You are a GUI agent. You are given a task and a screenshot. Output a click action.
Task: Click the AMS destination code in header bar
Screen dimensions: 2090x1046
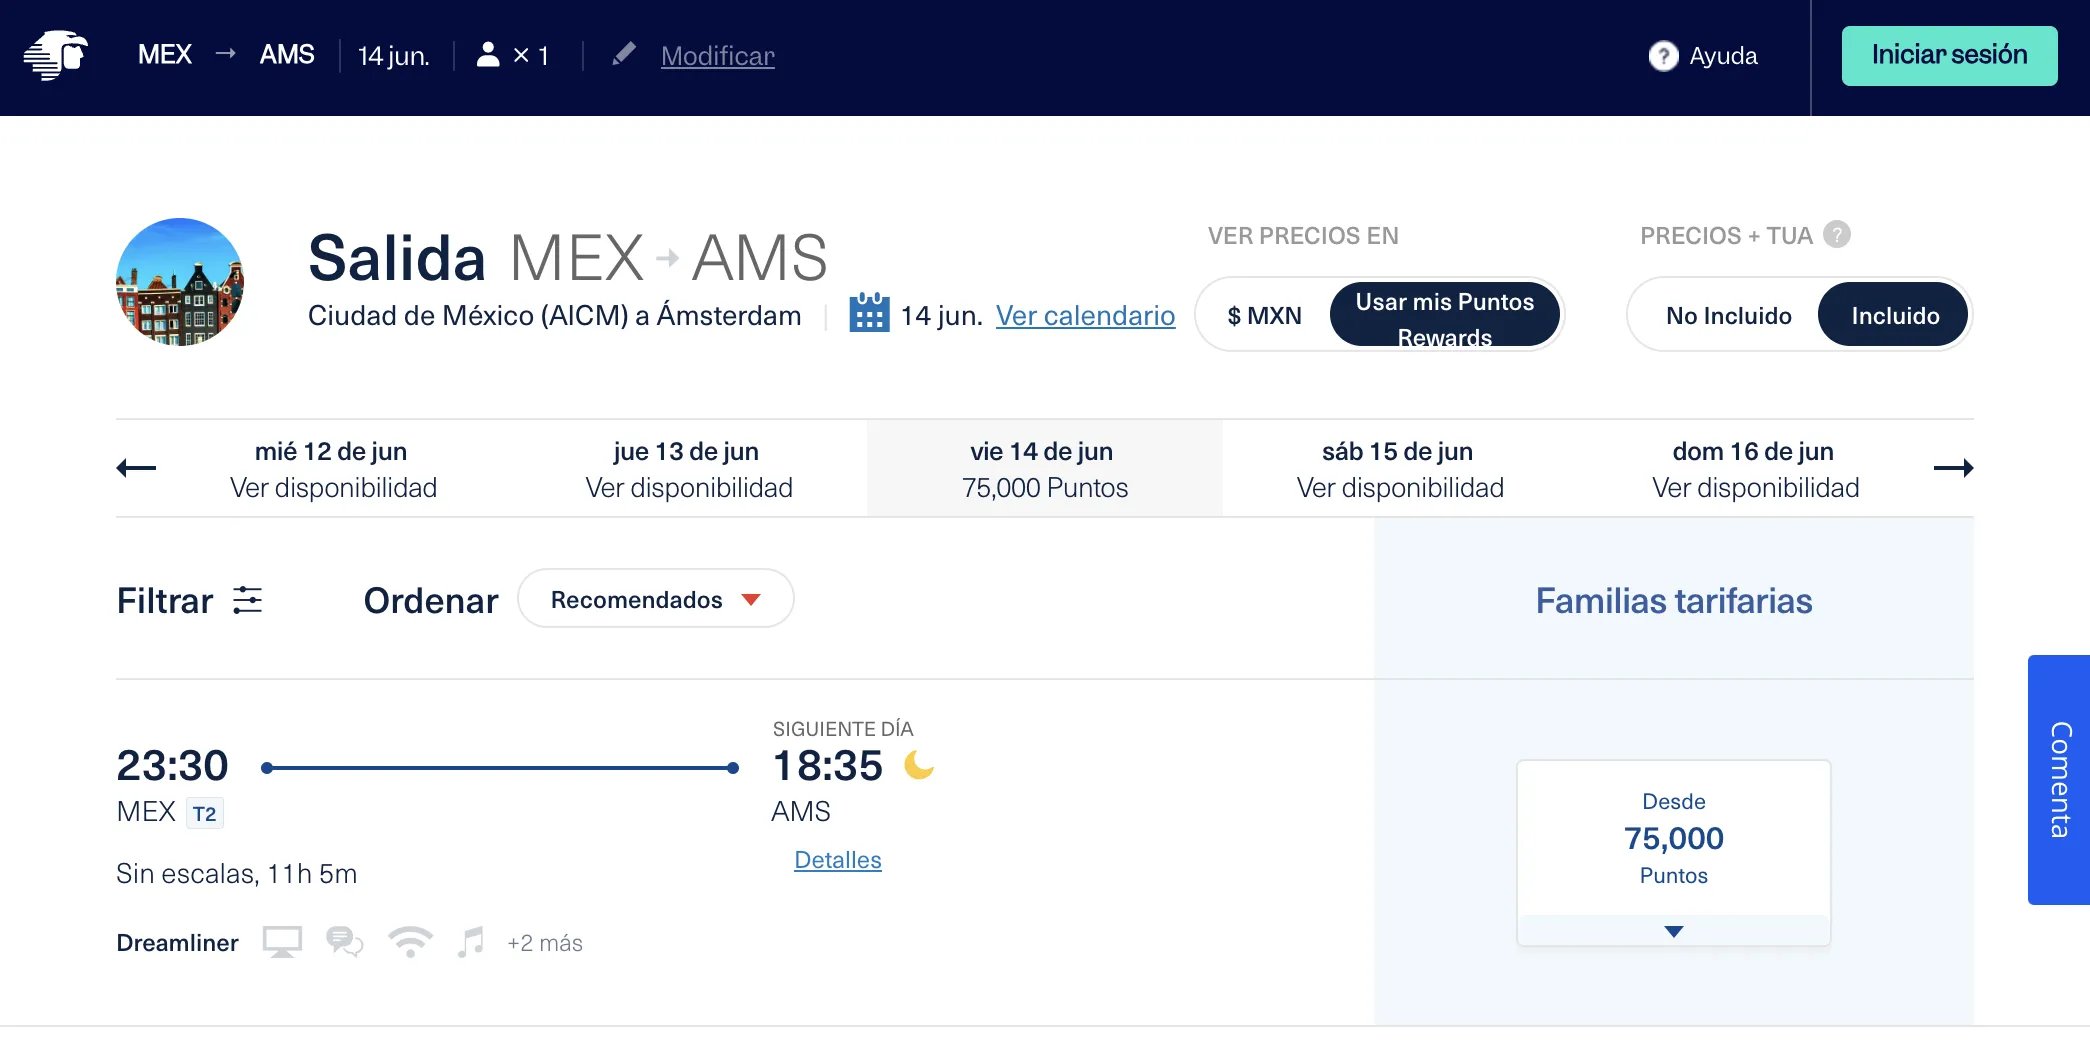click(287, 55)
